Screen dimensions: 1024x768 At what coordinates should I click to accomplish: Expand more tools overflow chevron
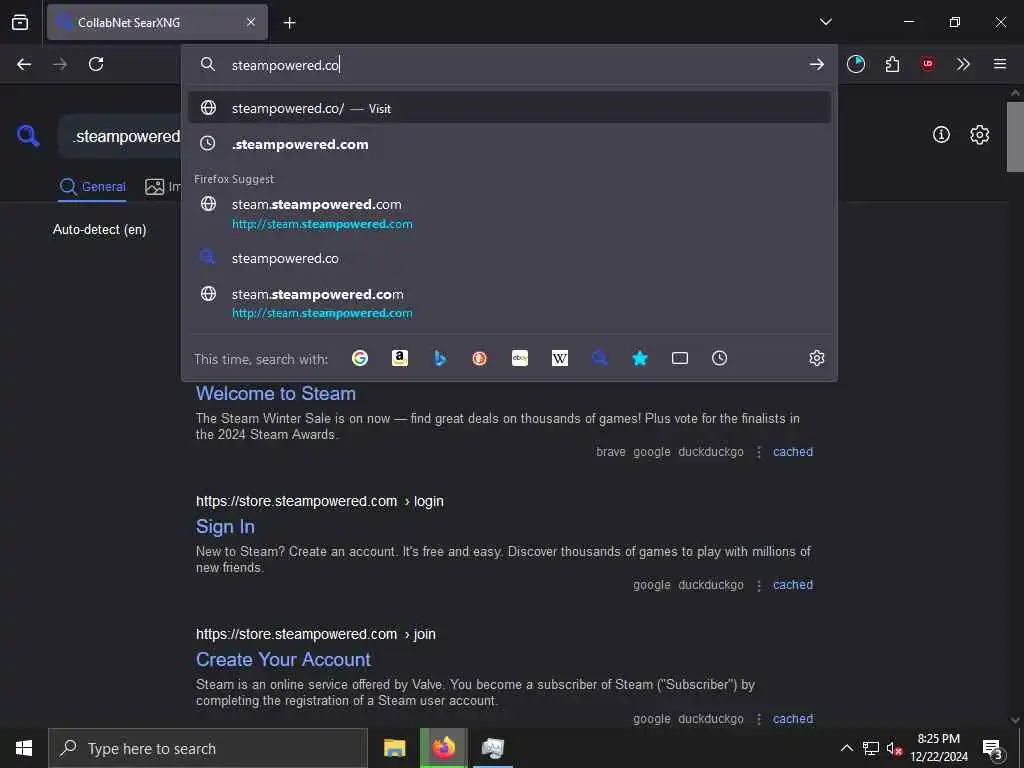click(x=963, y=64)
